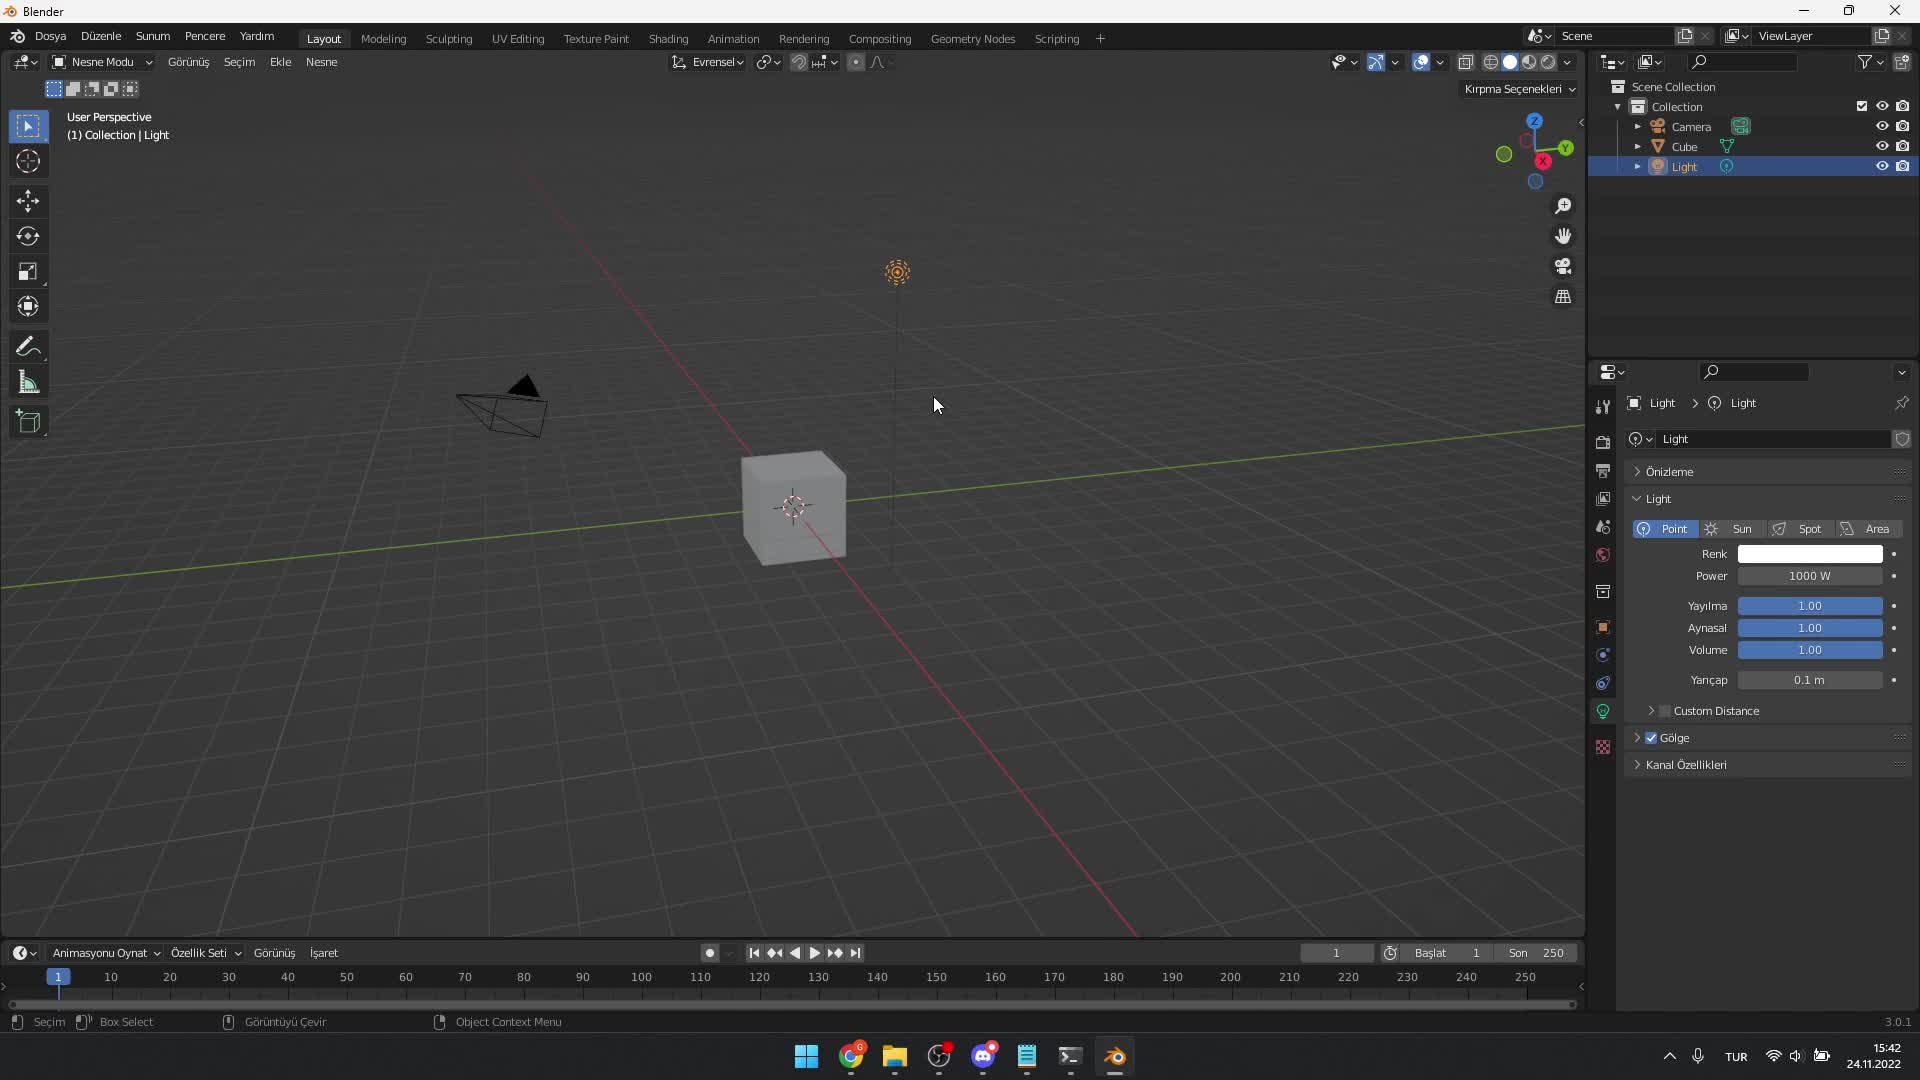Drag the Power value slider
This screenshot has width=1920, height=1080.
pos(1811,575)
